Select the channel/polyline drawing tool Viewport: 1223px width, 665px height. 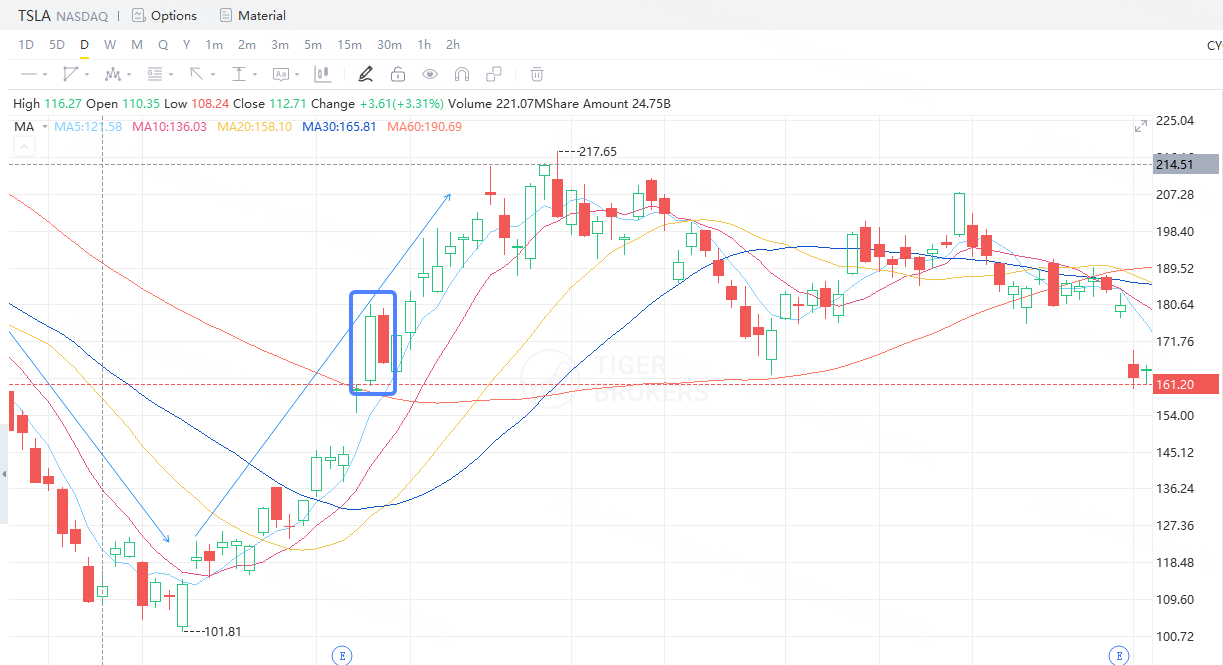click(x=70, y=74)
